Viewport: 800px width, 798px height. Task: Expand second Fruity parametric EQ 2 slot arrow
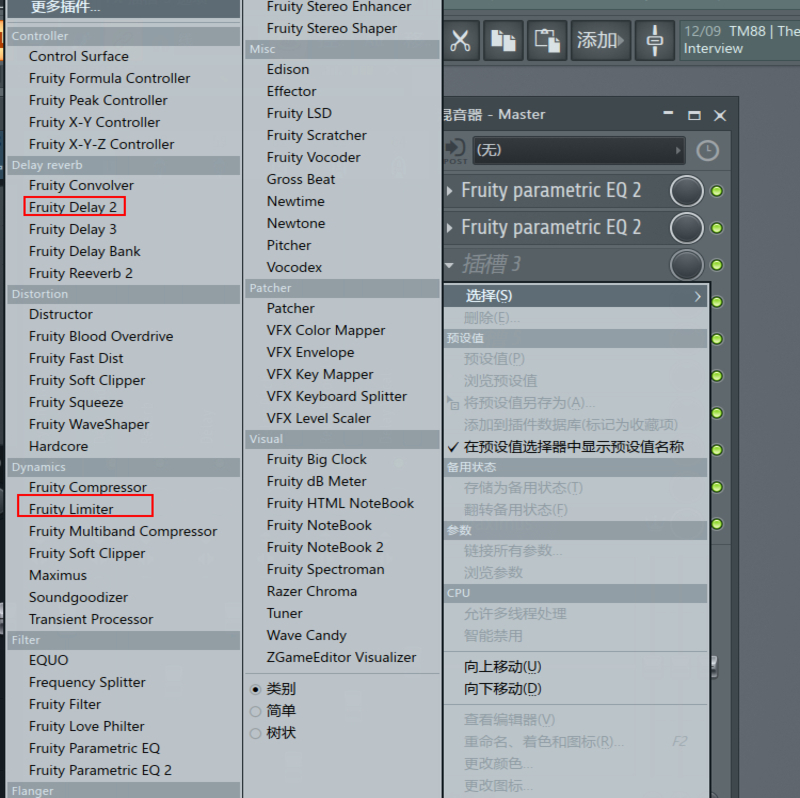(x=449, y=228)
